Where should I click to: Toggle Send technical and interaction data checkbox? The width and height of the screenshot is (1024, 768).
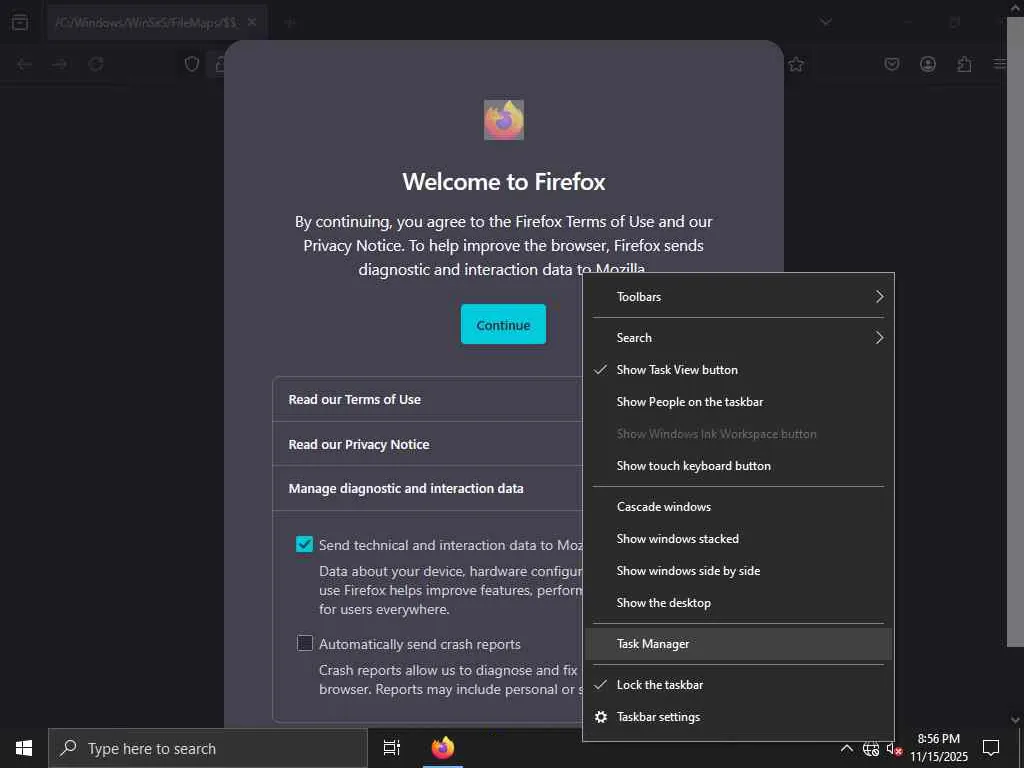pos(304,544)
